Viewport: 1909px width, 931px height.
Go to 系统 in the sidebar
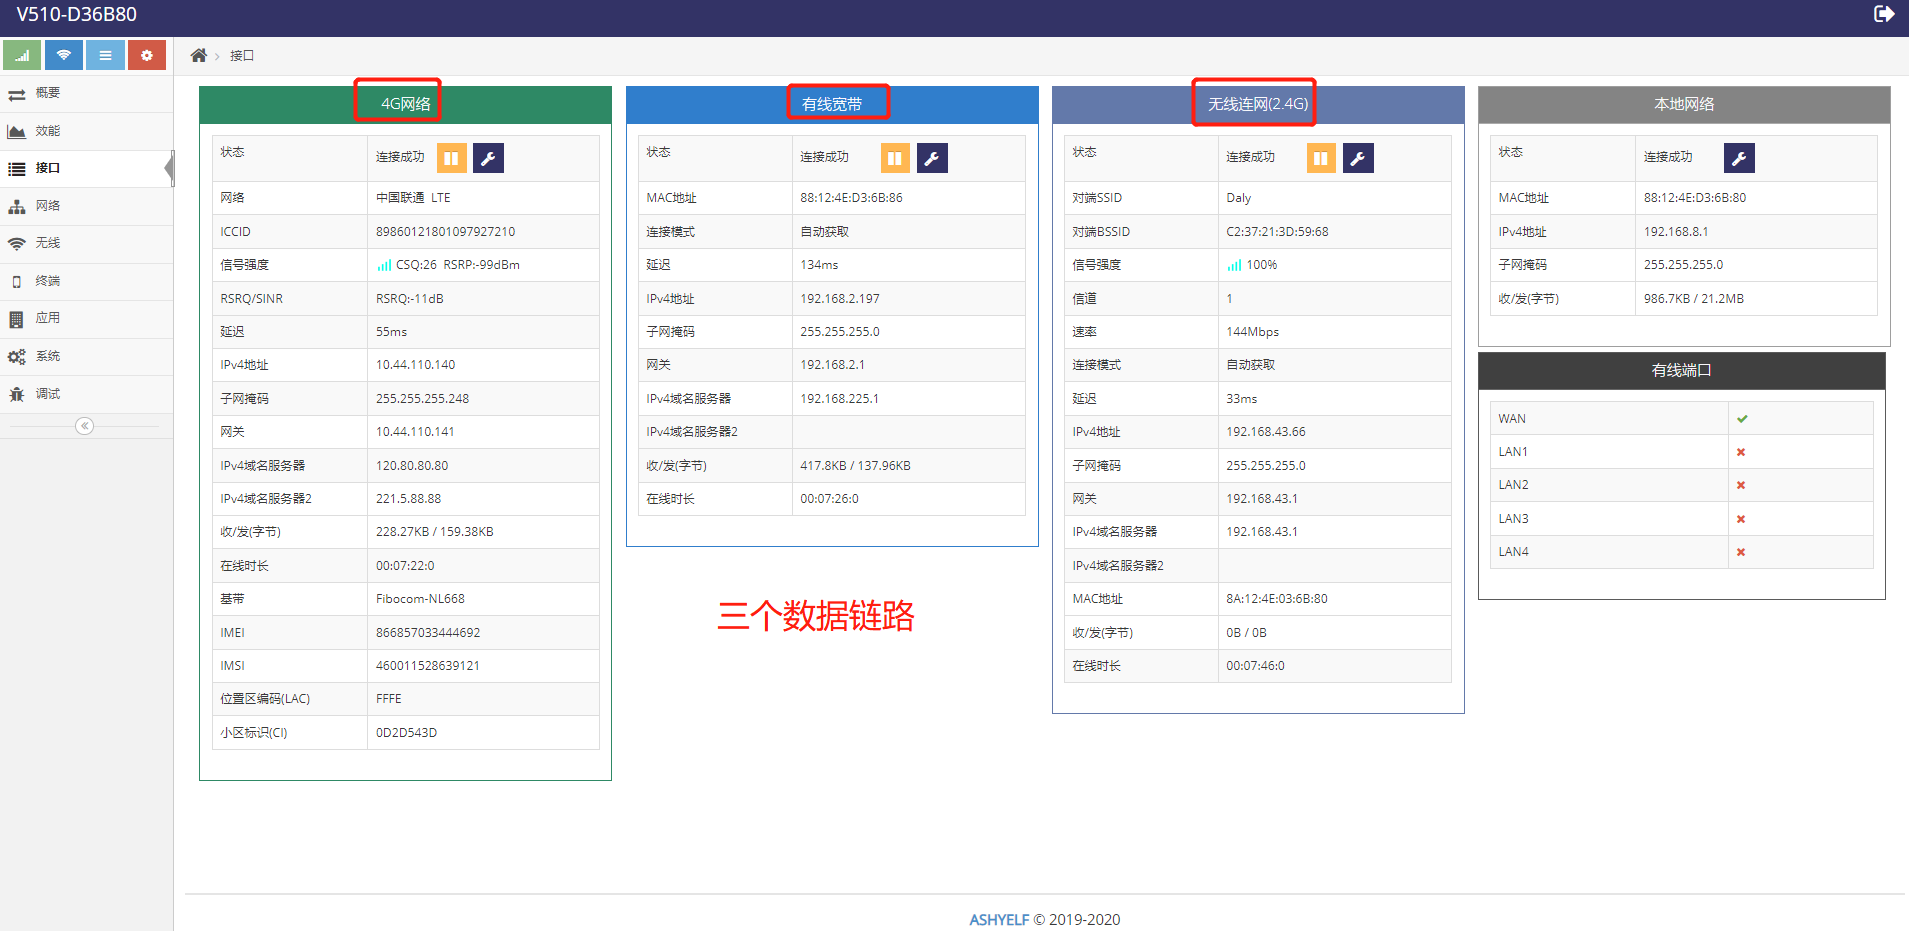click(47, 356)
